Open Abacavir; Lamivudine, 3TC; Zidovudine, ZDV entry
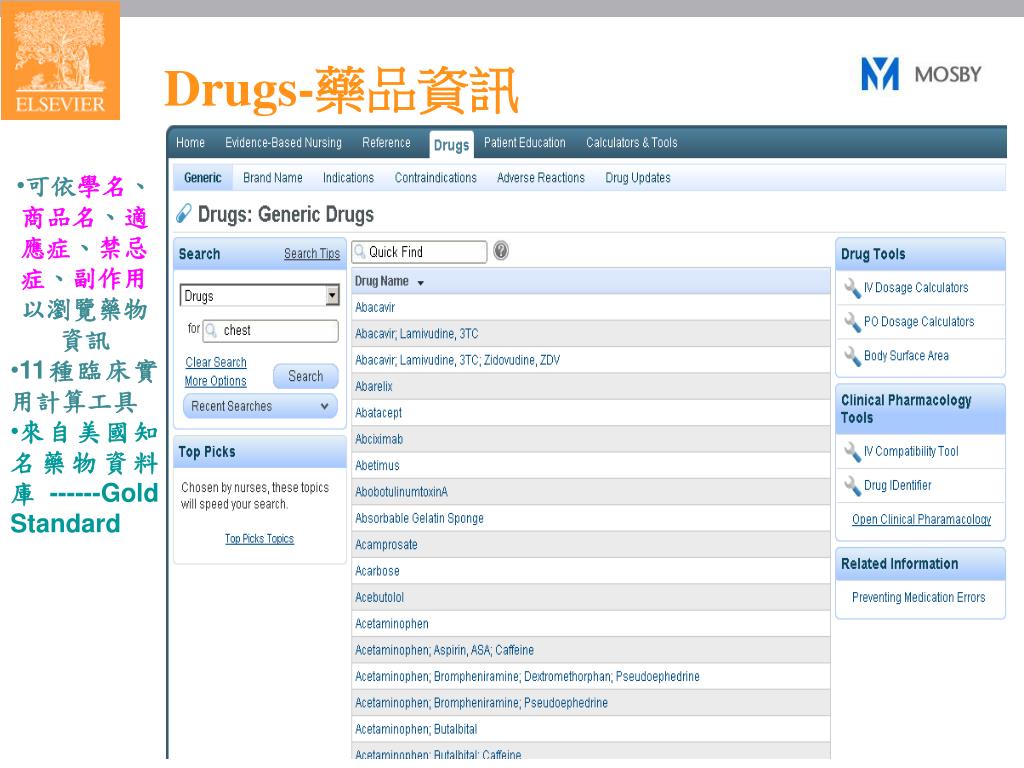The height and width of the screenshot is (768, 1024). tap(457, 360)
